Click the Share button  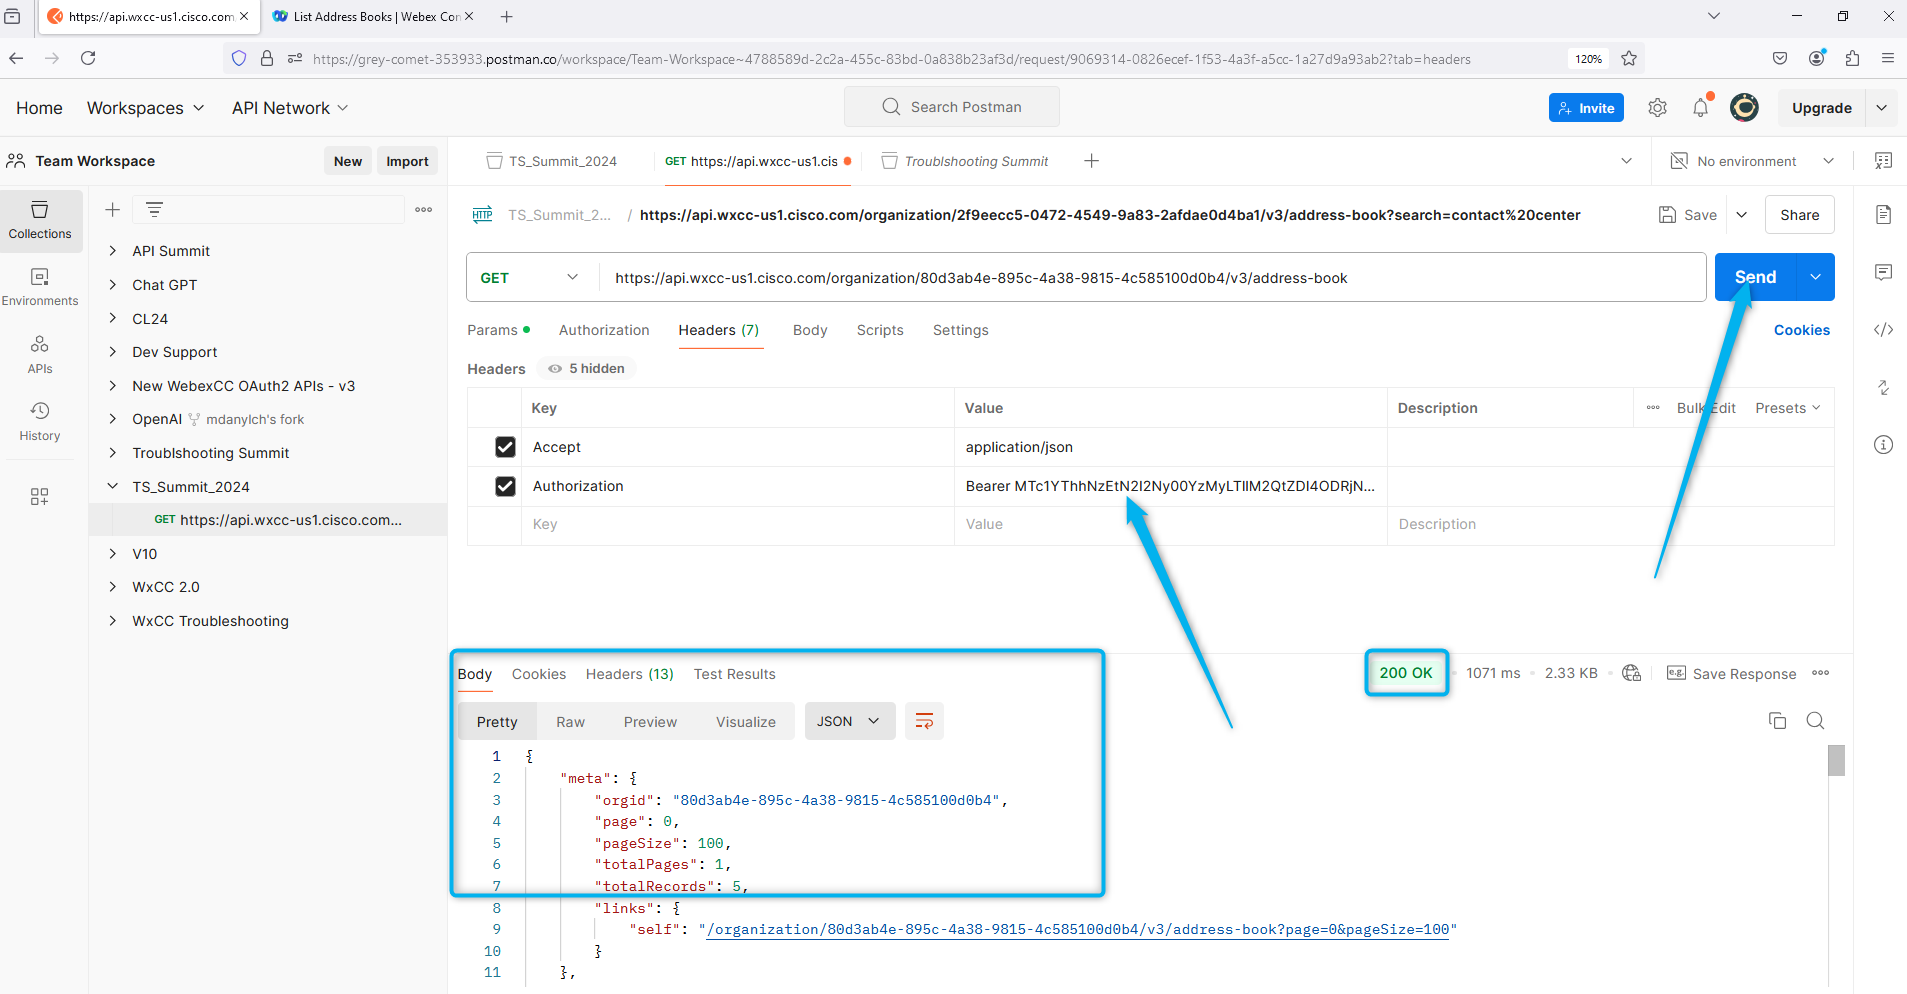(x=1800, y=215)
